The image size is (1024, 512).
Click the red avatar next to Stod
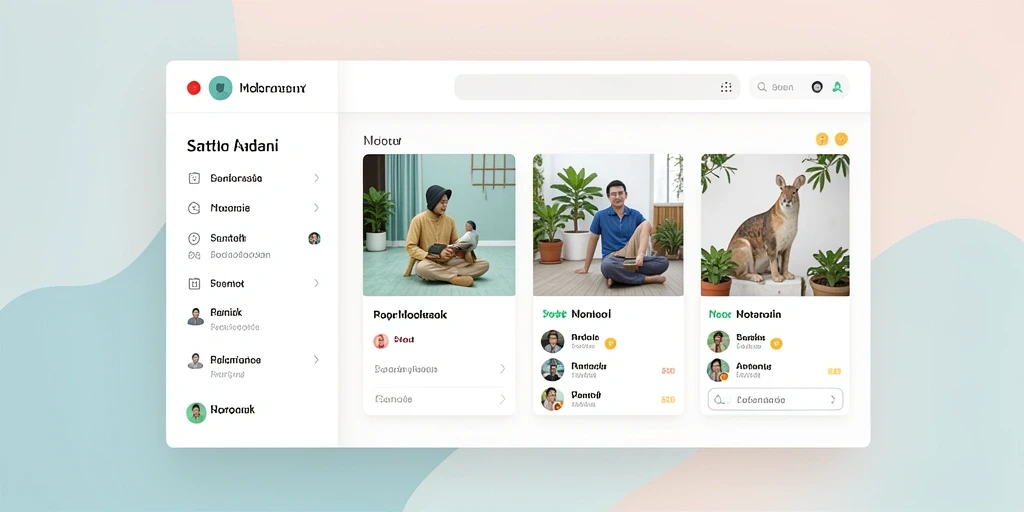pos(381,340)
